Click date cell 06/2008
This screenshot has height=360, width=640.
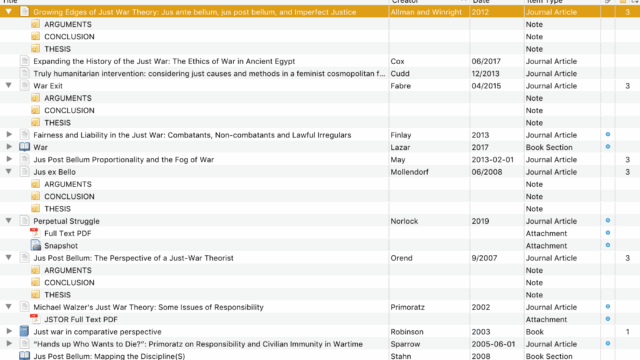point(486,172)
